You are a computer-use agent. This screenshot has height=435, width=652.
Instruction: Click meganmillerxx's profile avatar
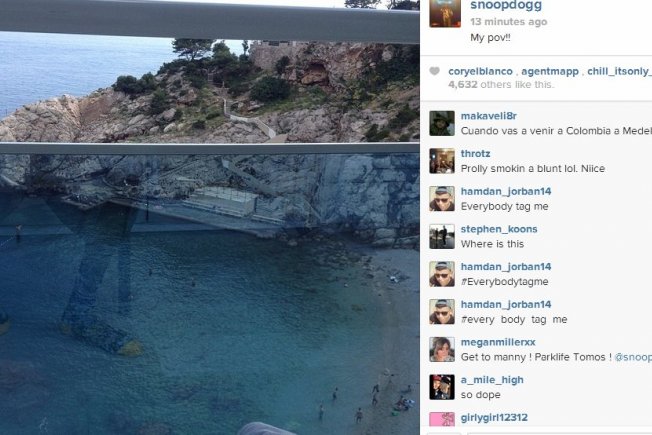pyautogui.click(x=442, y=349)
